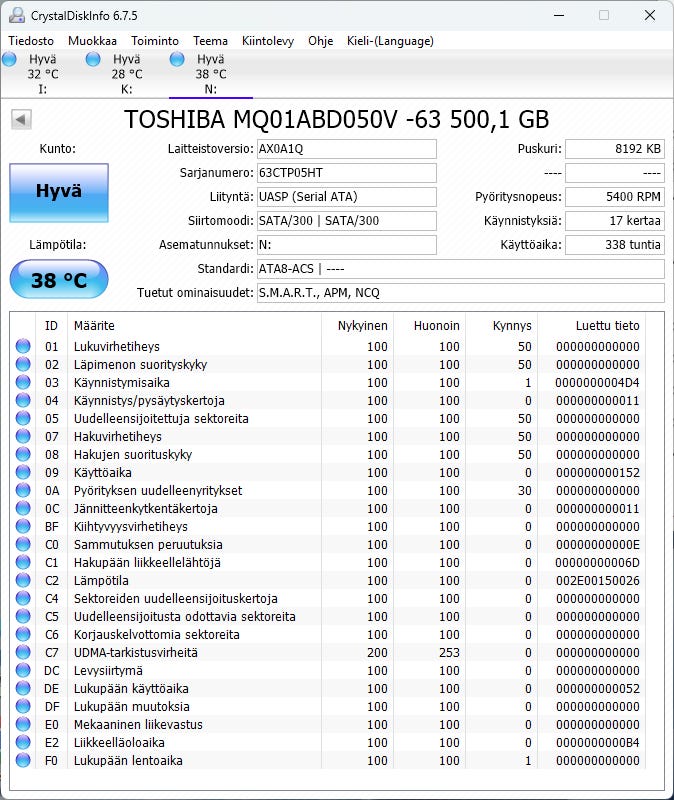Open the Kieli-(Language) menu
Viewport: 674px width, 800px height.
[390, 41]
